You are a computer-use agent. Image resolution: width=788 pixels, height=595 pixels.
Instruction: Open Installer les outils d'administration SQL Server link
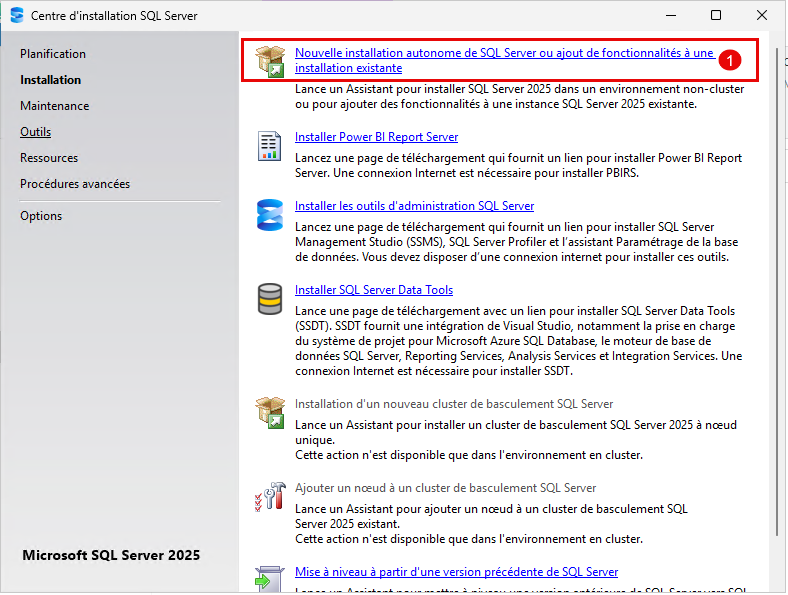coord(414,206)
